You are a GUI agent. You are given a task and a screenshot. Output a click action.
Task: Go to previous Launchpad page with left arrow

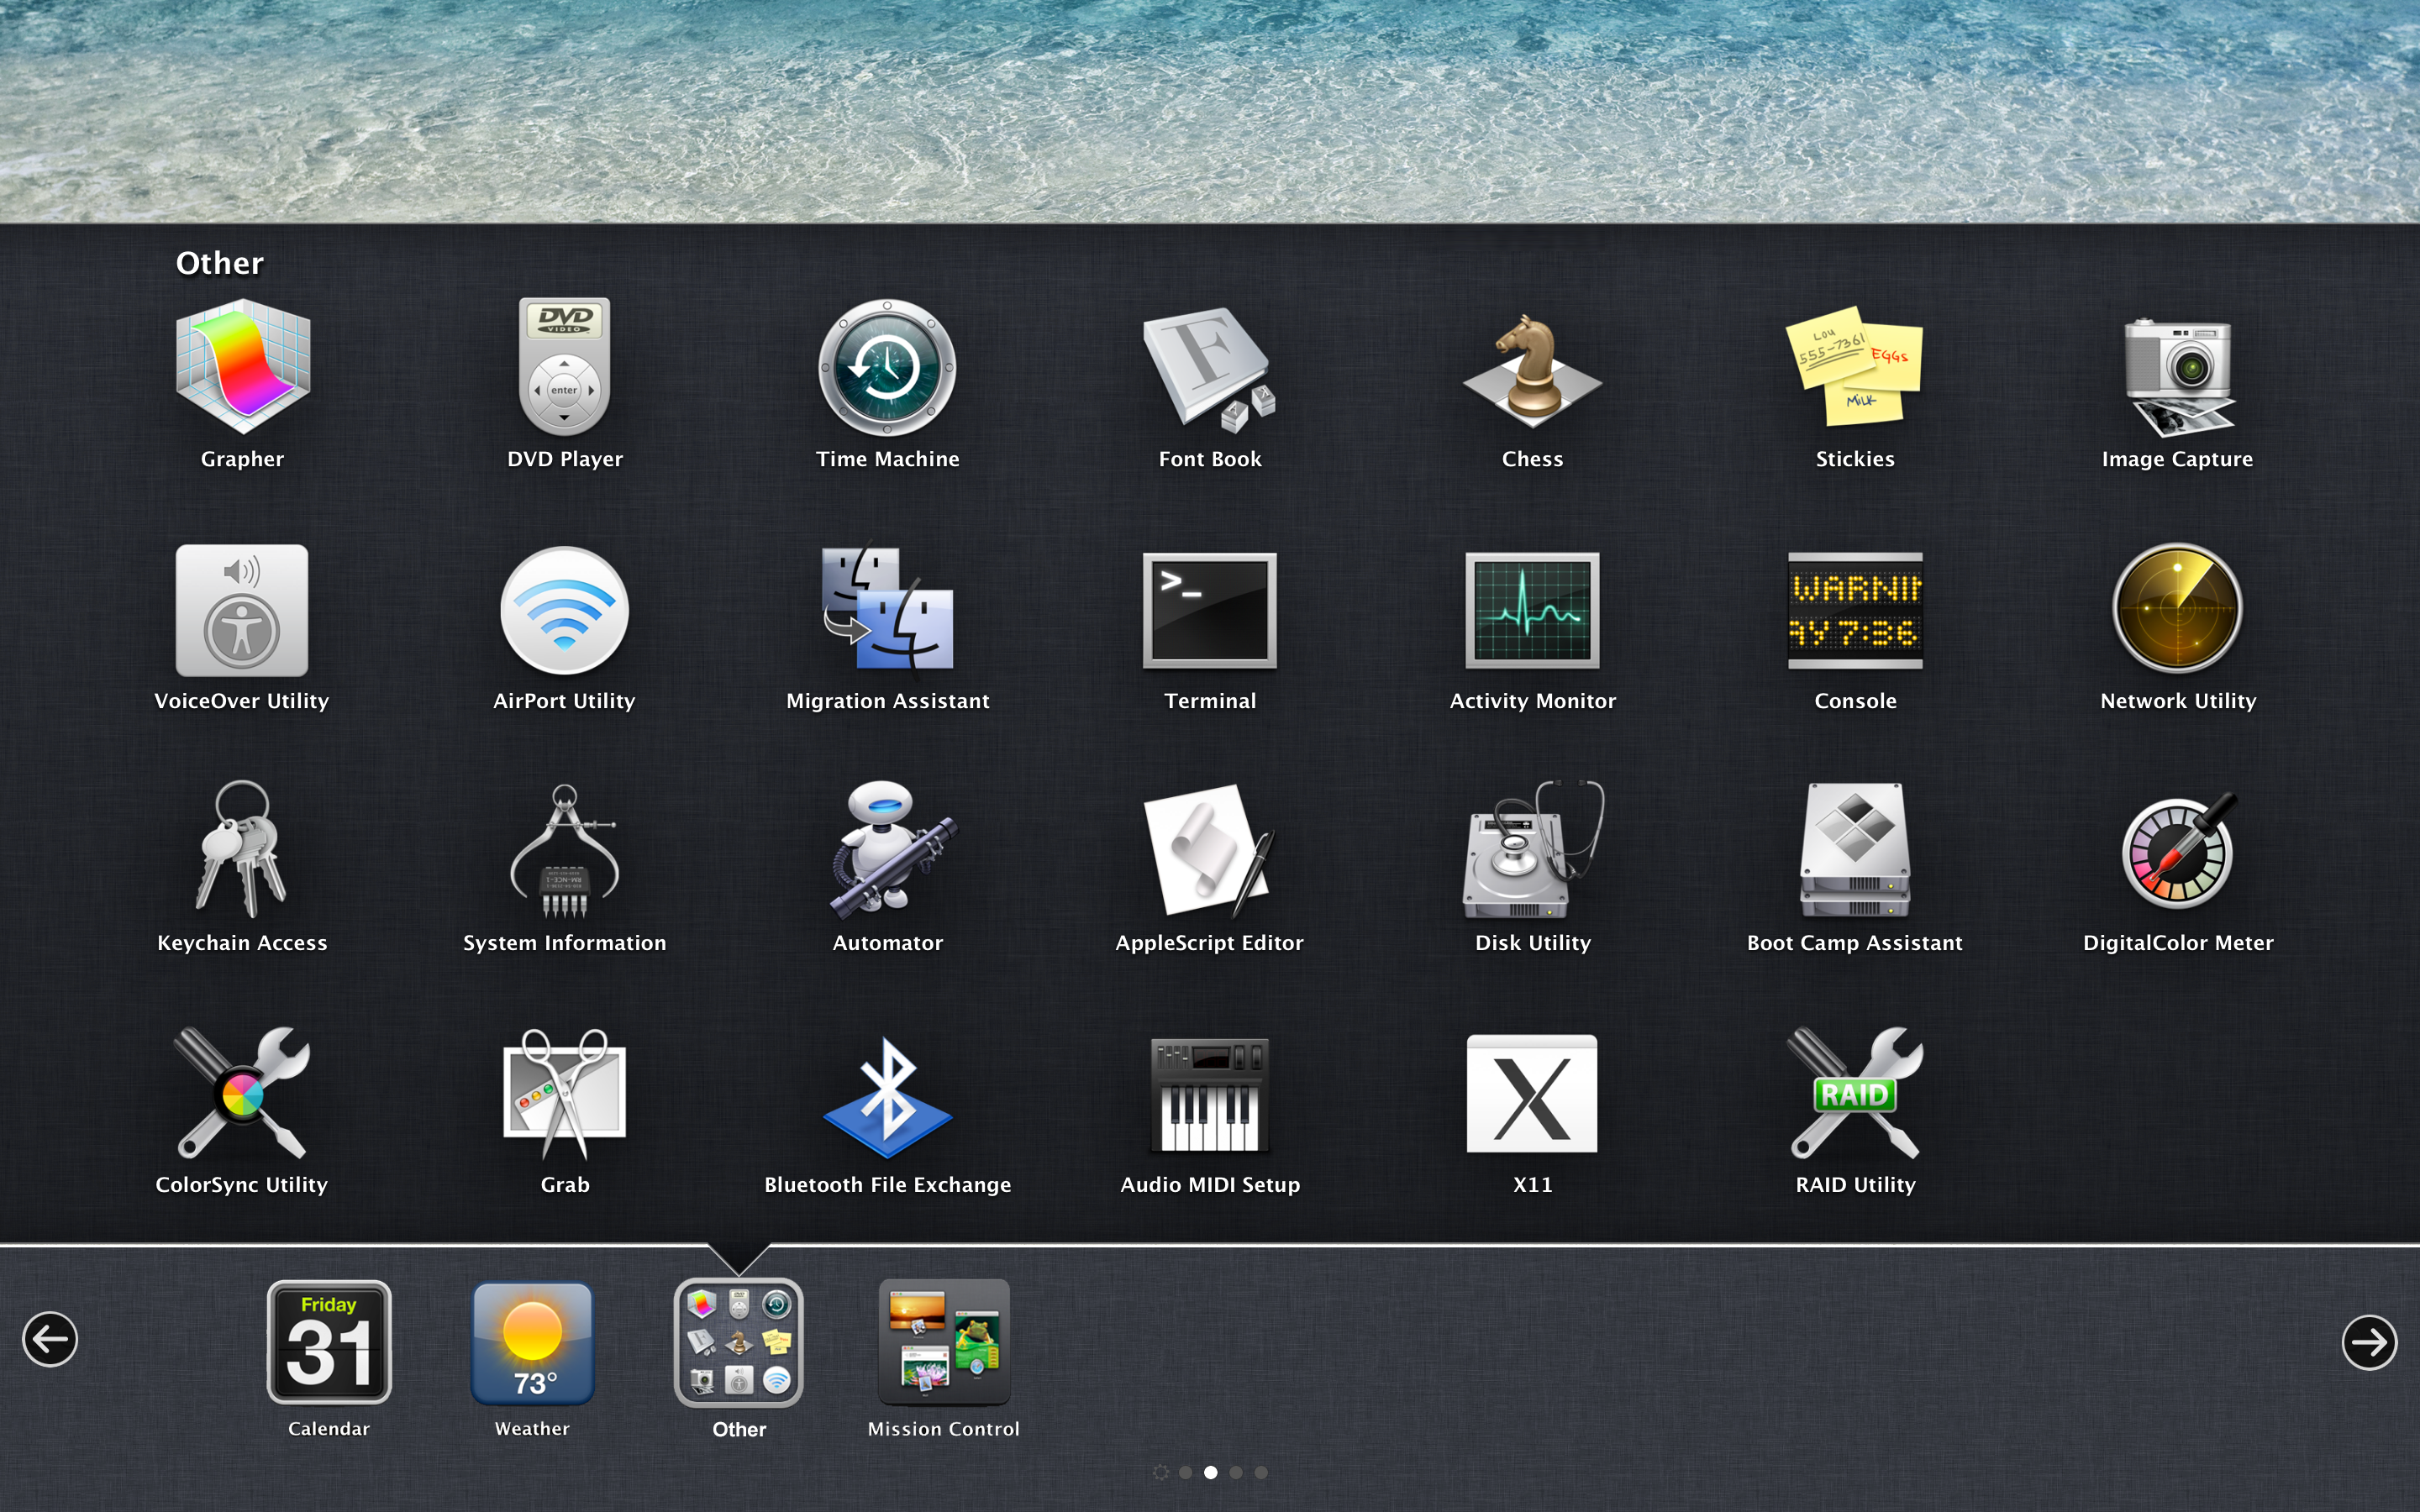click(50, 1339)
